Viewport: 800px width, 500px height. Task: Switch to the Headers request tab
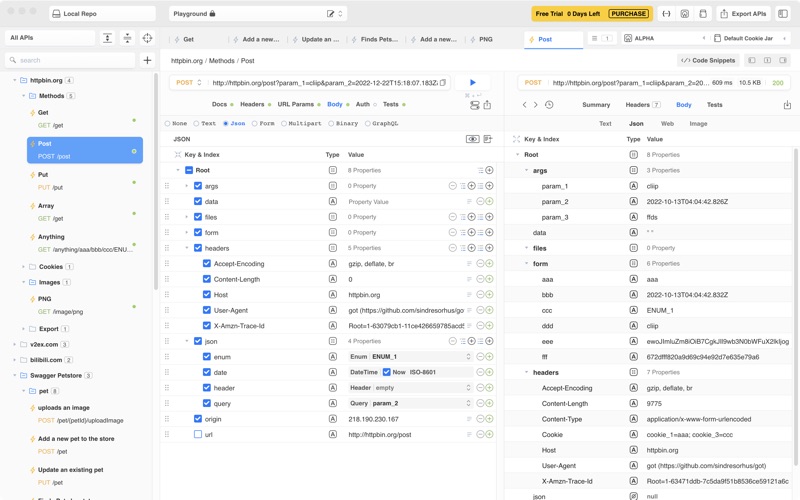click(x=252, y=104)
